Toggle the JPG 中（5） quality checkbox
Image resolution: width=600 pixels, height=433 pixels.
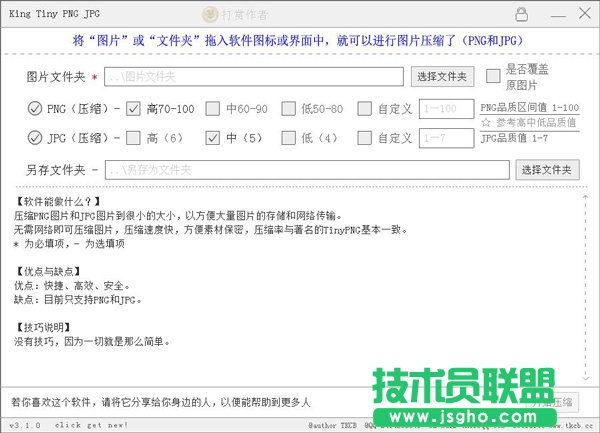tap(211, 138)
